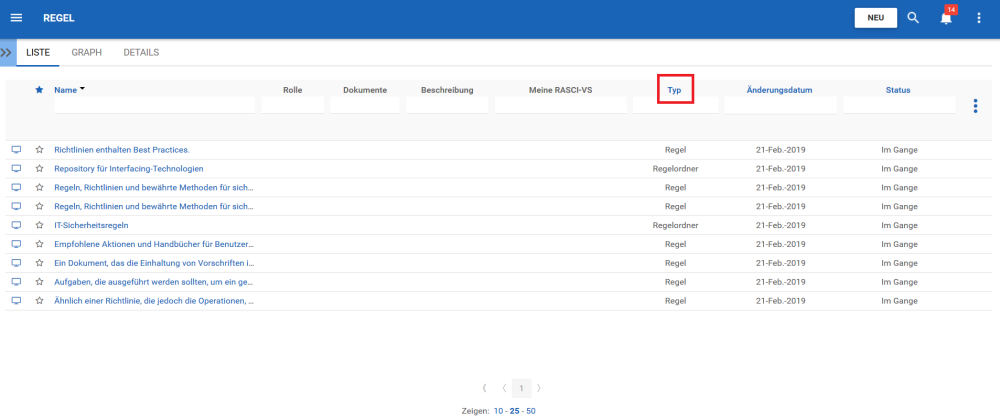Viewport: 1000px width, 420px height.
Task: Toggle favorite star for IT-Sicherheitsregeln
Action: pyautogui.click(x=40, y=225)
